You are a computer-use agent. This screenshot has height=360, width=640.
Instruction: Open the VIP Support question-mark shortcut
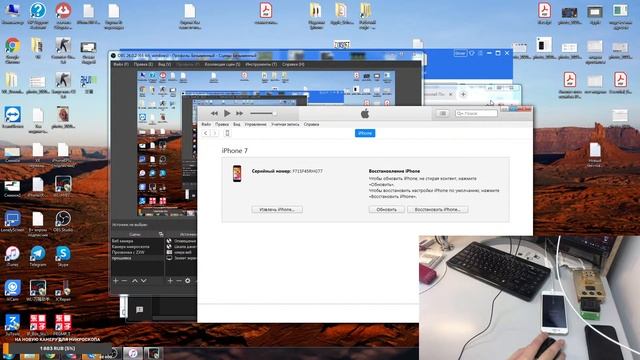(x=38, y=16)
